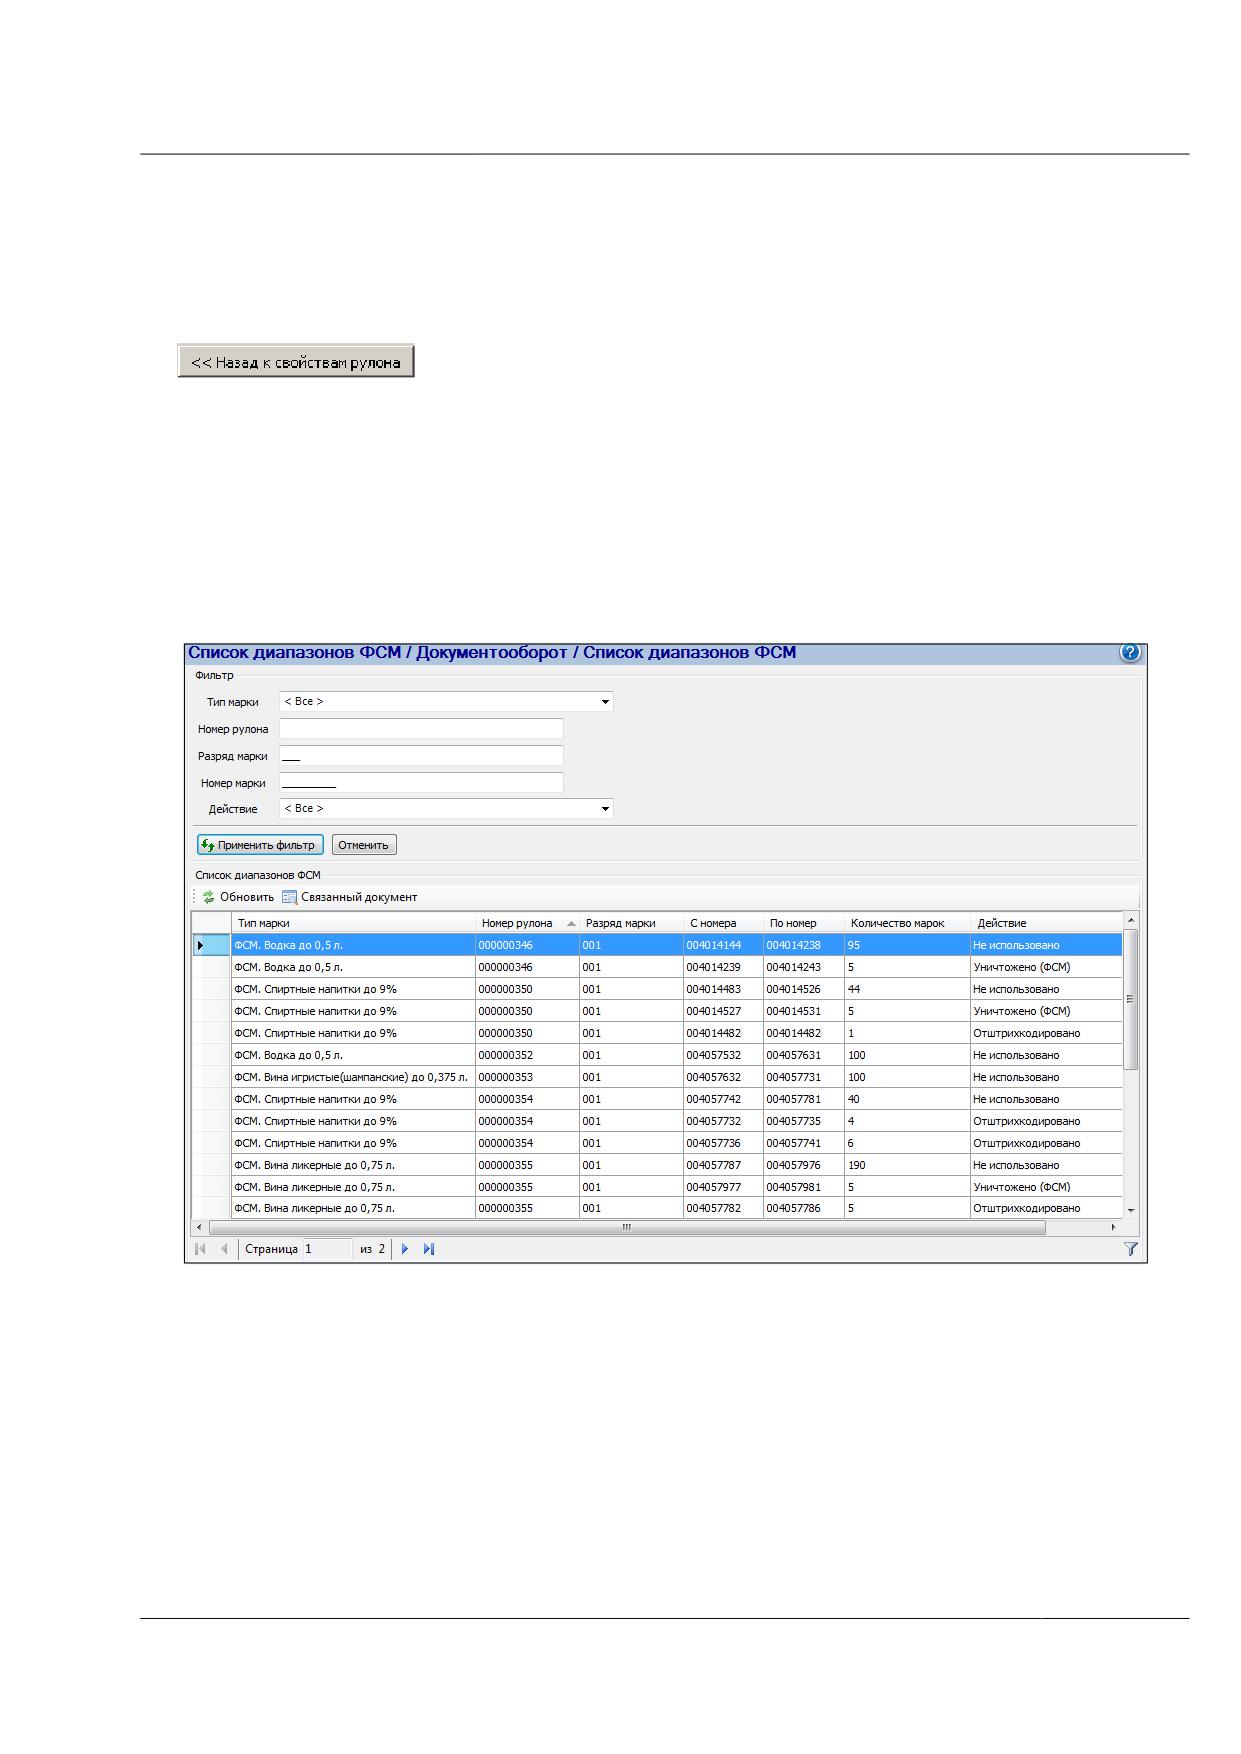Viewport: 1241px width, 1754px height.
Task: Click cell 004057786 in По номер
Action: point(803,1208)
